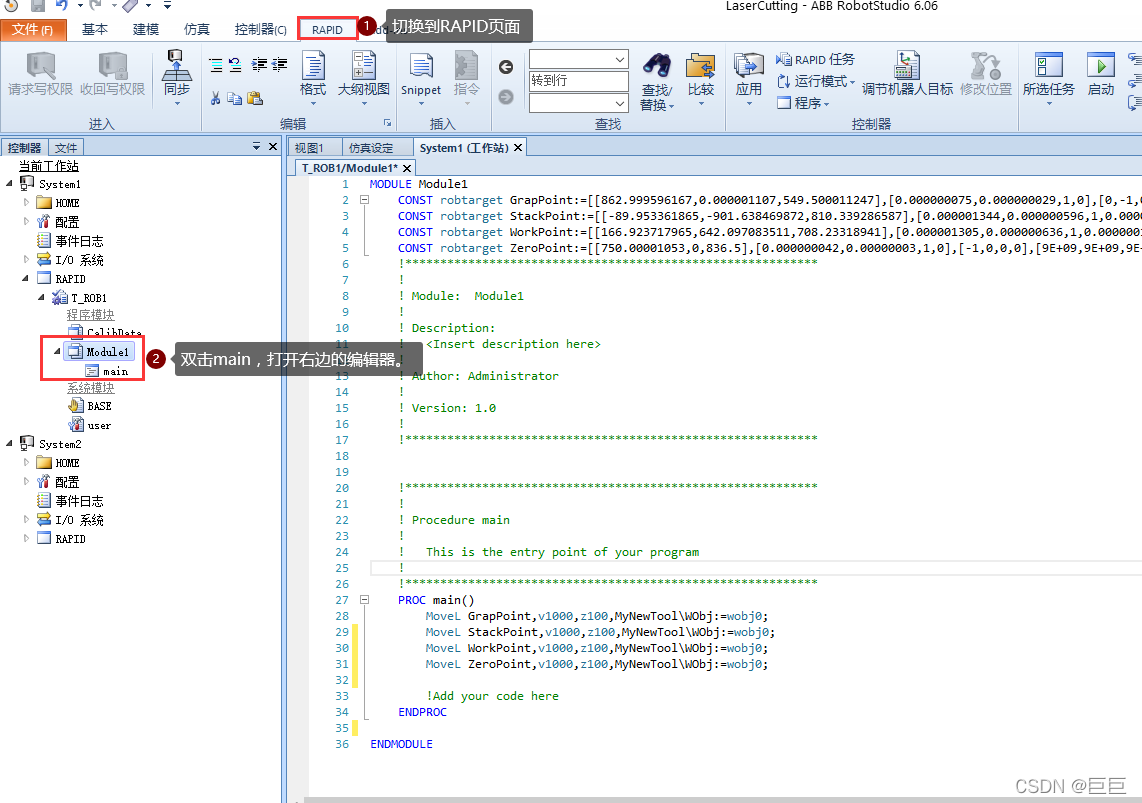Open the Format (格式) tool
This screenshot has width=1142, height=803.
pyautogui.click(x=313, y=76)
